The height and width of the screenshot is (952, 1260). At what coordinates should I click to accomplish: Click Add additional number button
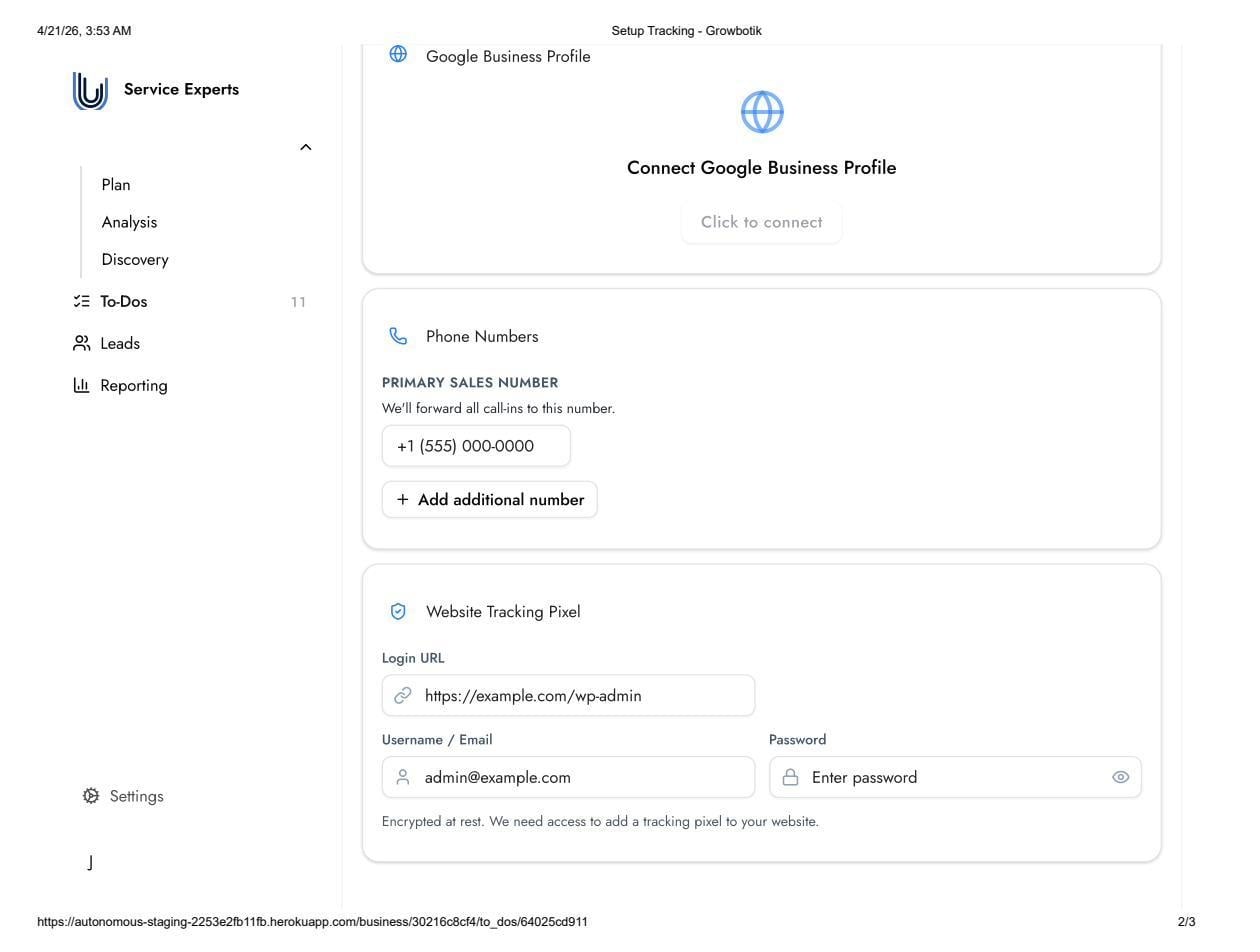point(490,499)
